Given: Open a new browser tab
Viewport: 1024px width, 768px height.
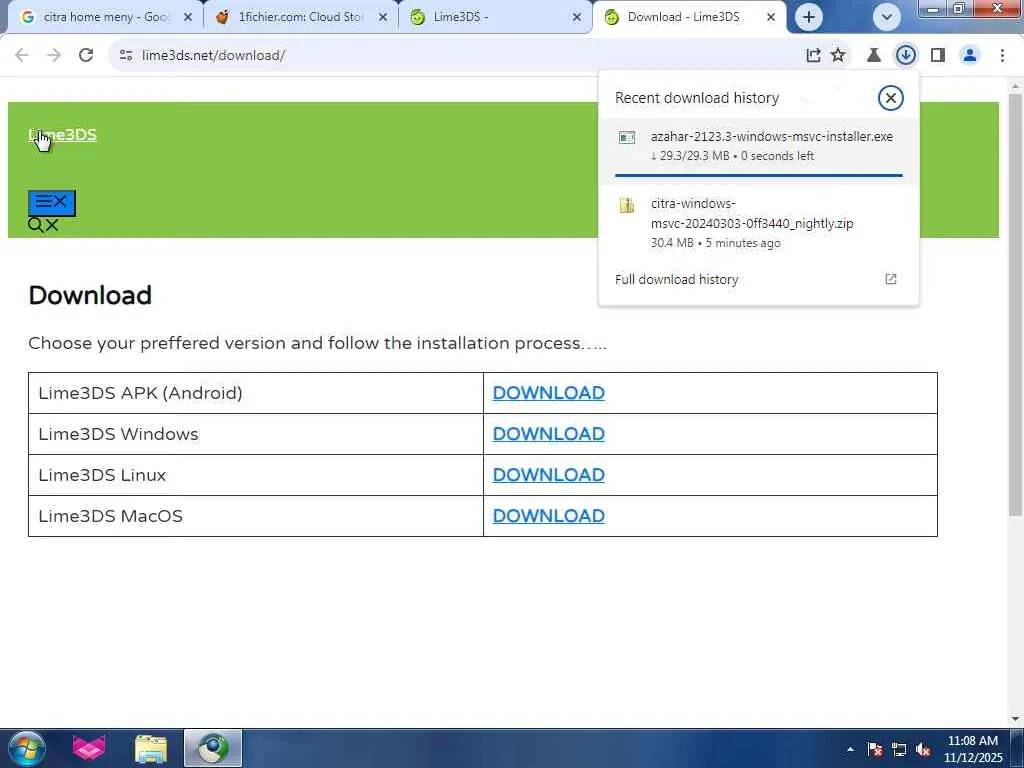Looking at the screenshot, I should click(x=808, y=17).
